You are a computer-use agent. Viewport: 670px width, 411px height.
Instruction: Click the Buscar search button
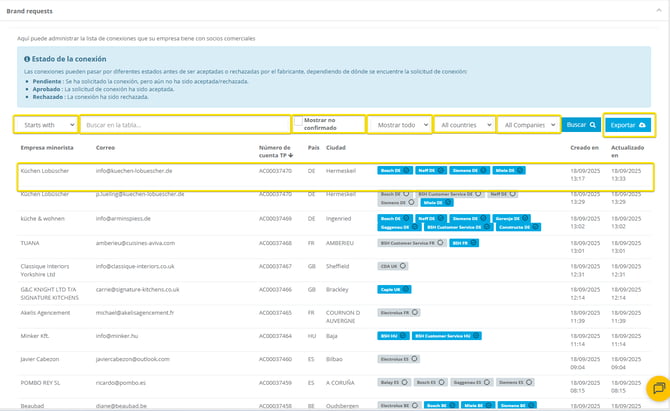click(580, 125)
